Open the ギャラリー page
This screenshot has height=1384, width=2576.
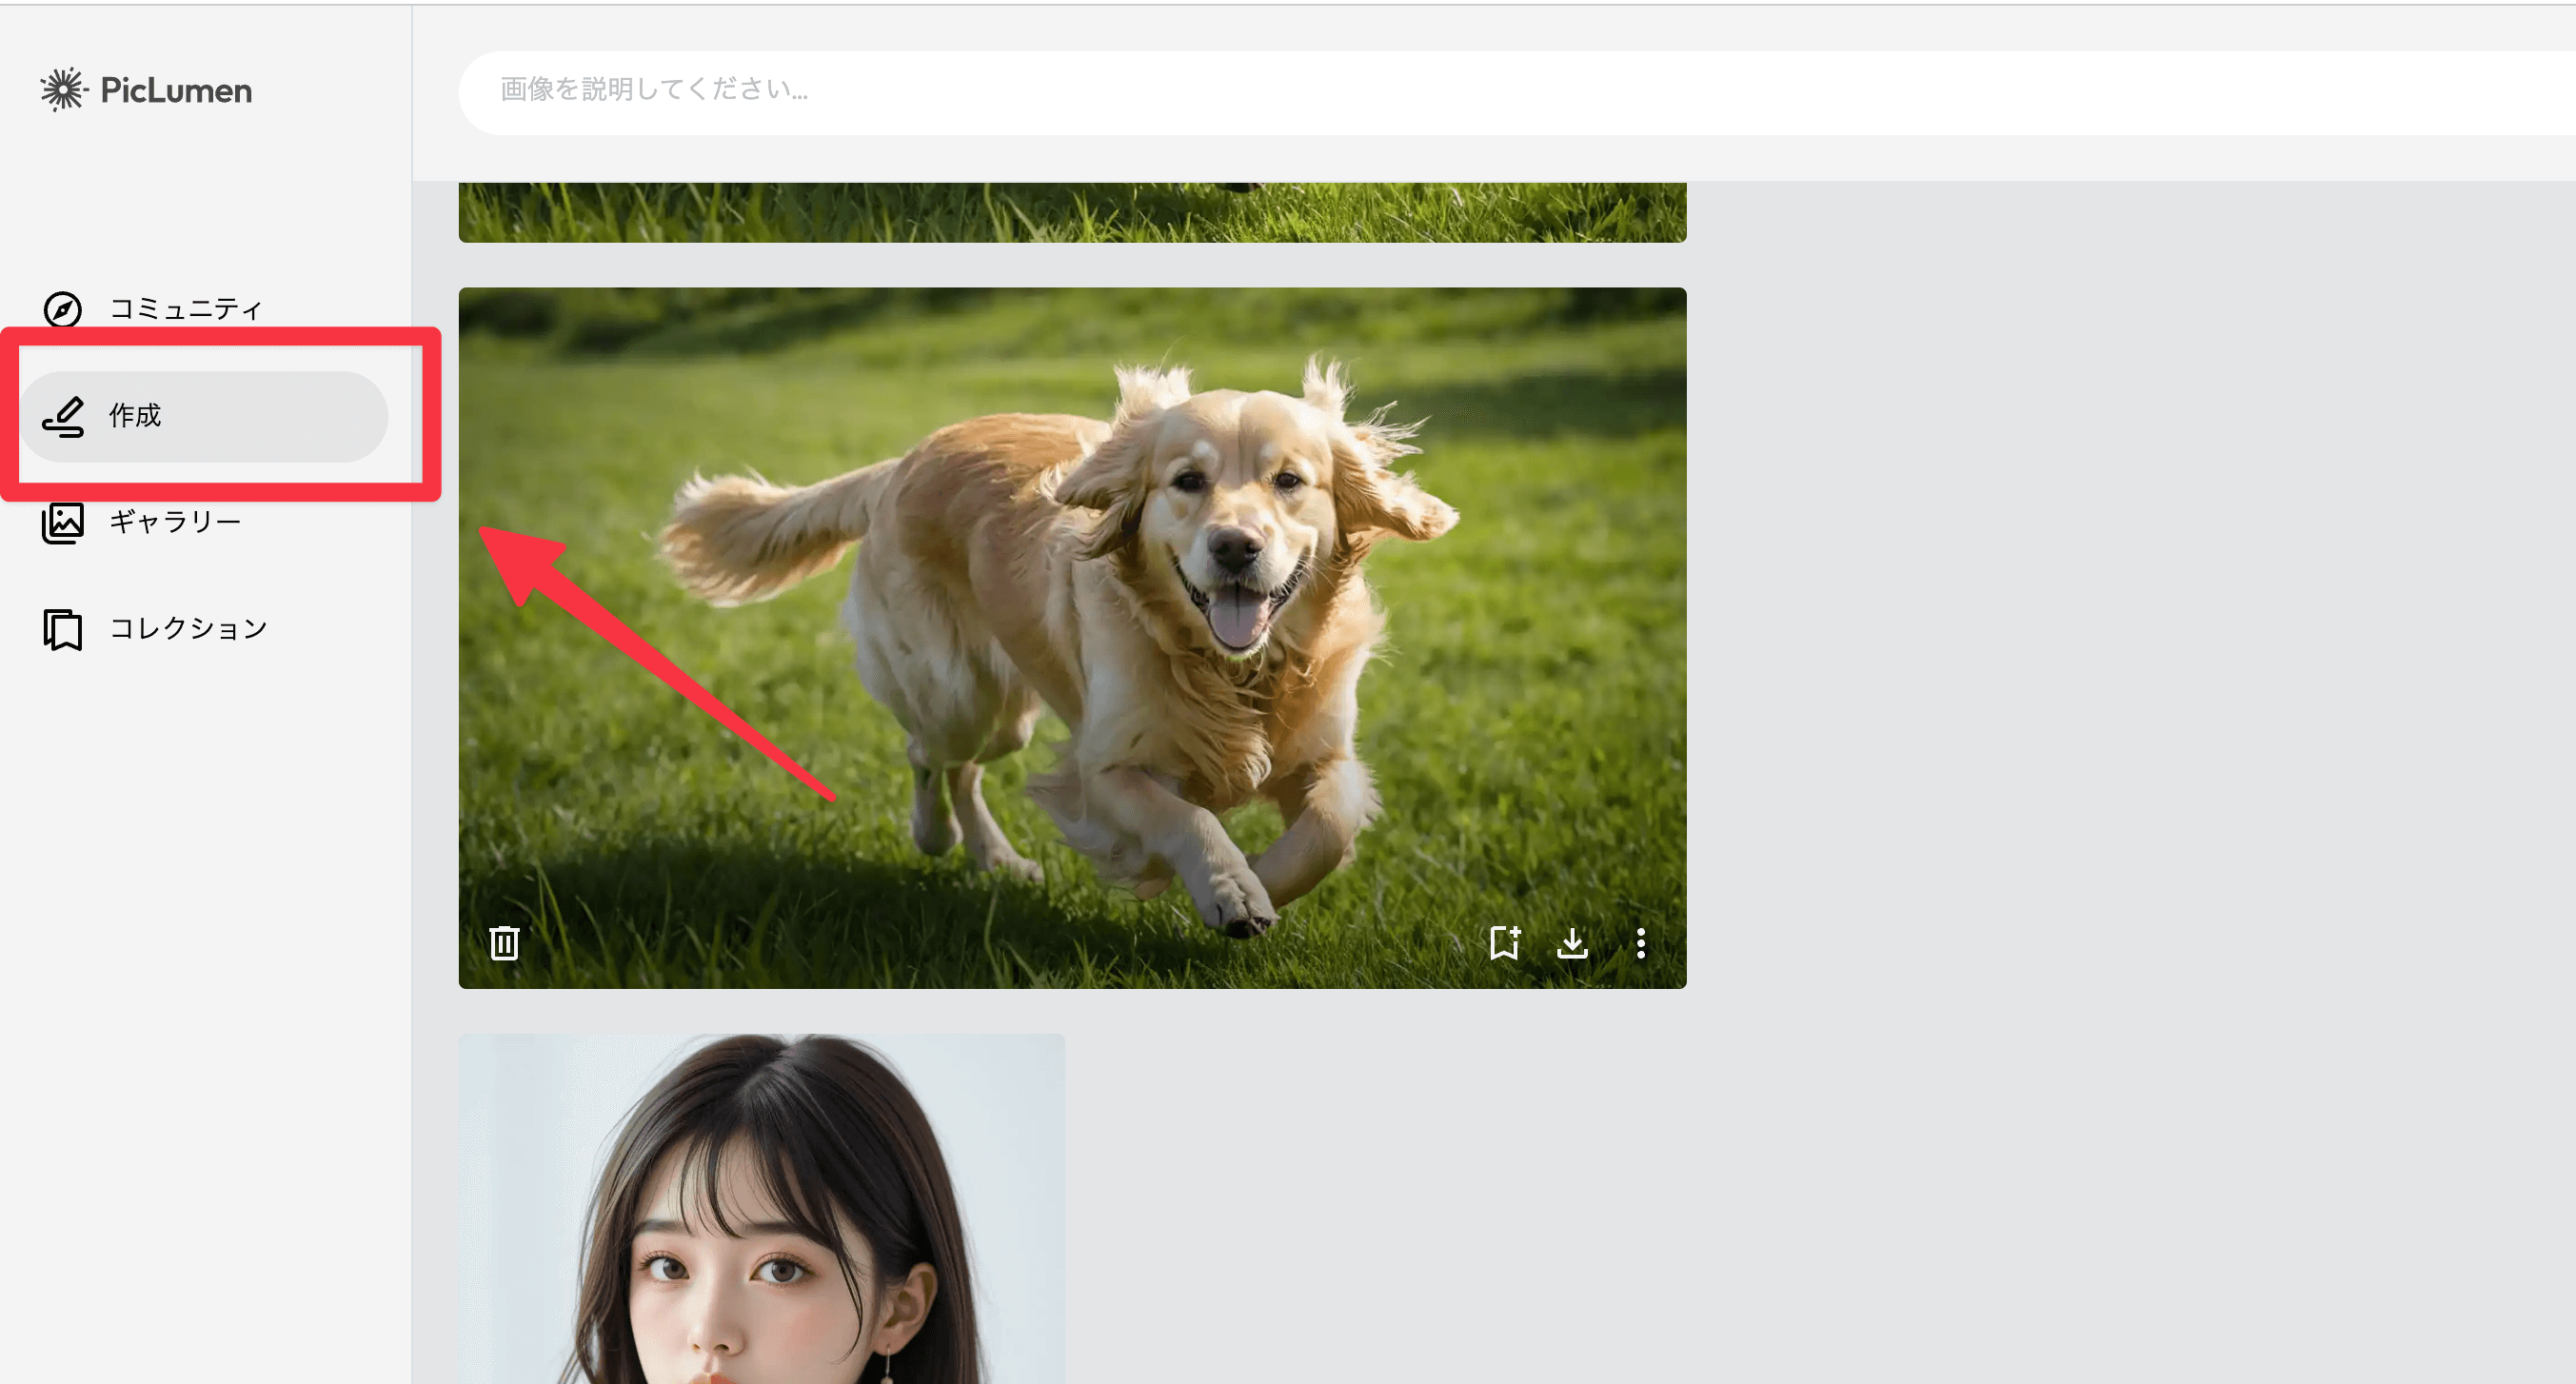pyautogui.click(x=175, y=522)
